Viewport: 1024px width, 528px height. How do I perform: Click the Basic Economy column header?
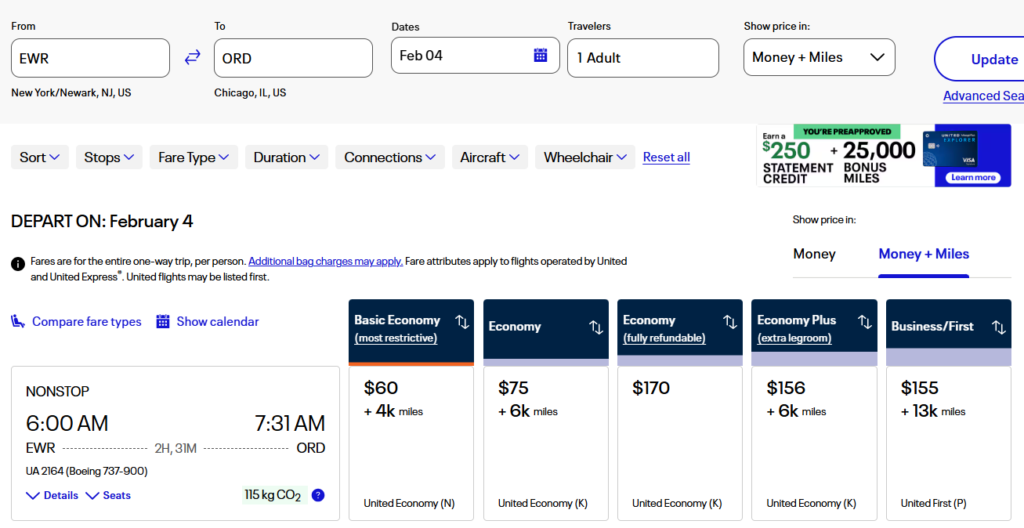coord(411,332)
